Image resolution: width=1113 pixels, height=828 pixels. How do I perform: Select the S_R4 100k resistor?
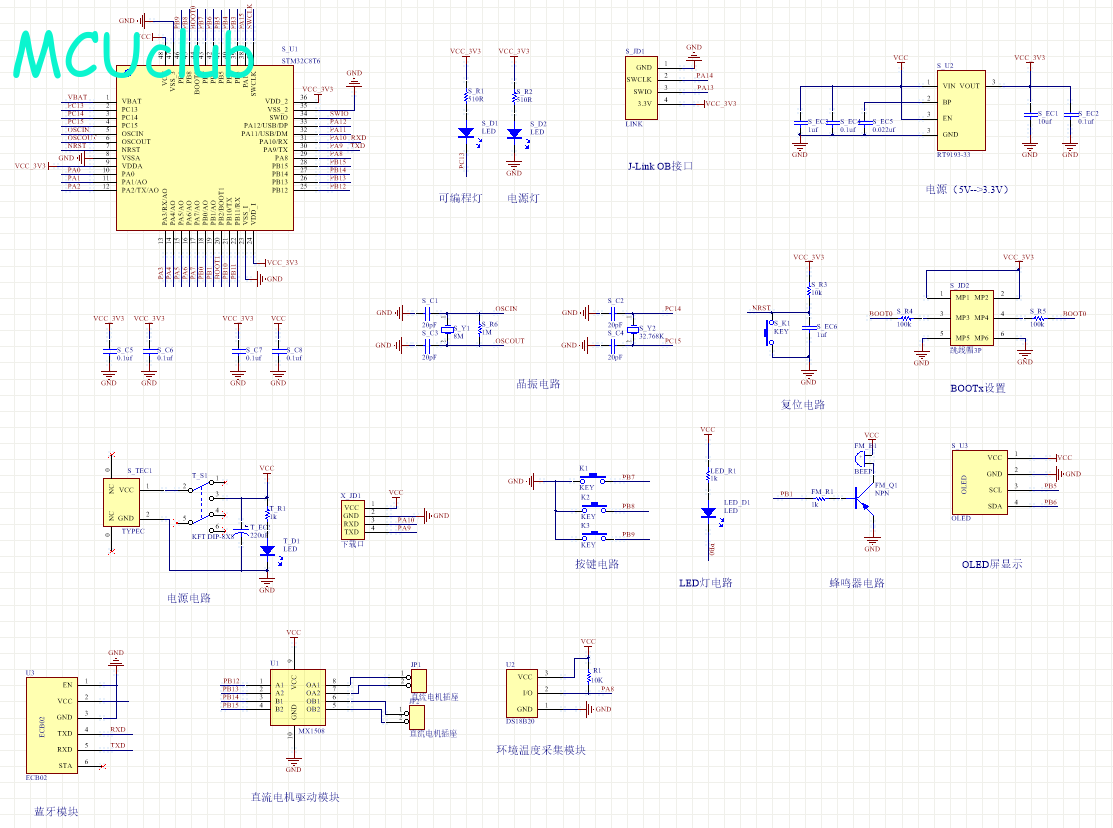point(905,319)
